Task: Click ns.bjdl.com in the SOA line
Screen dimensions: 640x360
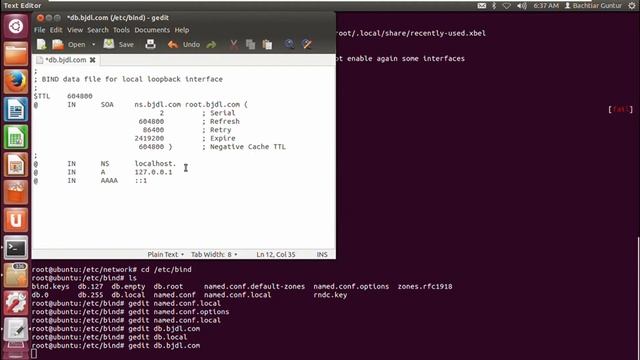Action: tap(158, 104)
